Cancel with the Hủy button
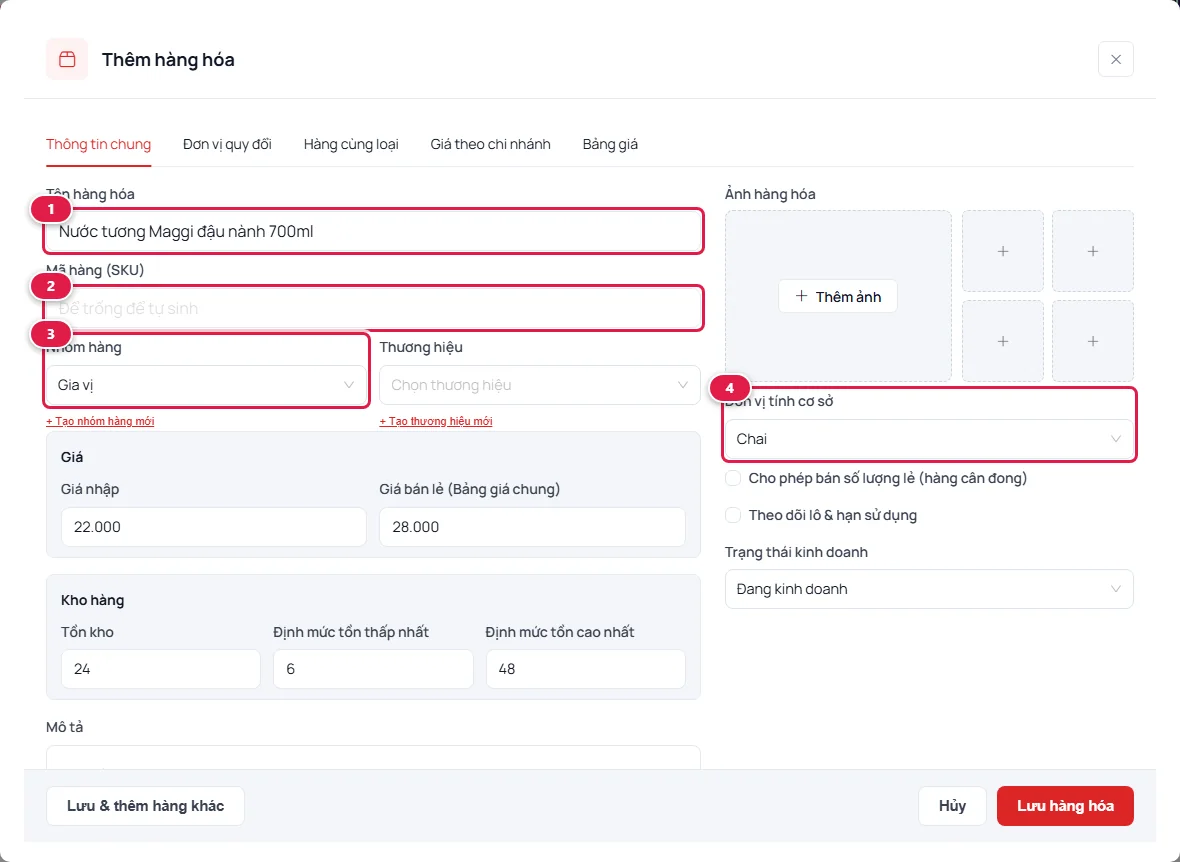This screenshot has height=862, width=1180. tap(952, 806)
